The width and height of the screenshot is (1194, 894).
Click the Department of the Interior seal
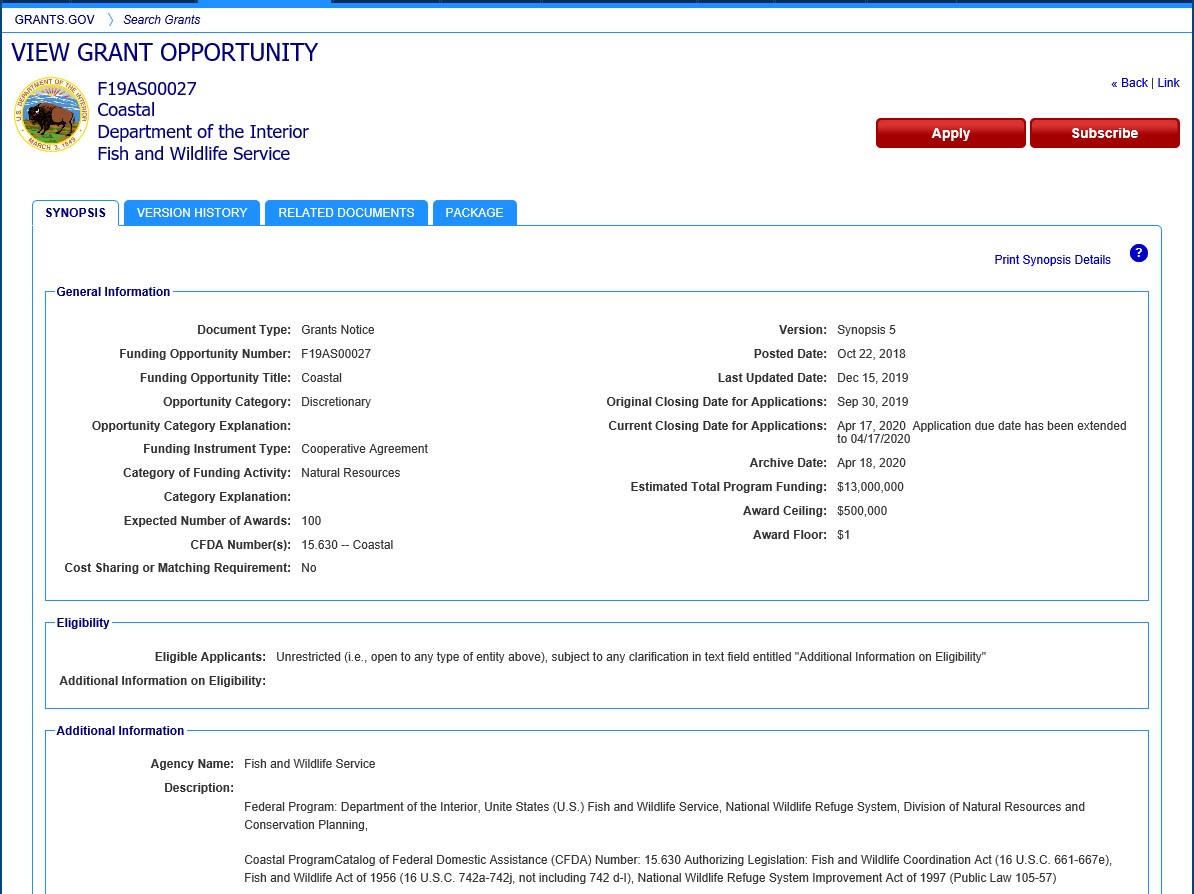coord(51,116)
